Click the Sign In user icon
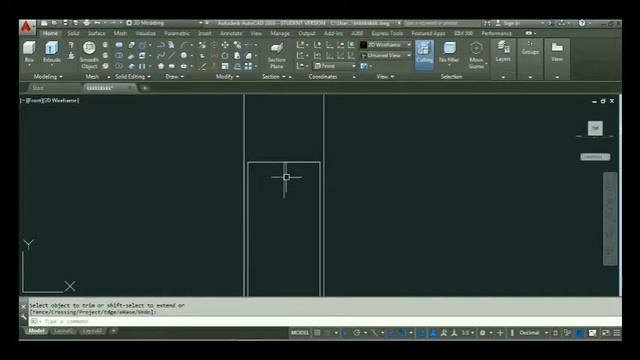Screen dimensions: 640x360 (x=498, y=23)
